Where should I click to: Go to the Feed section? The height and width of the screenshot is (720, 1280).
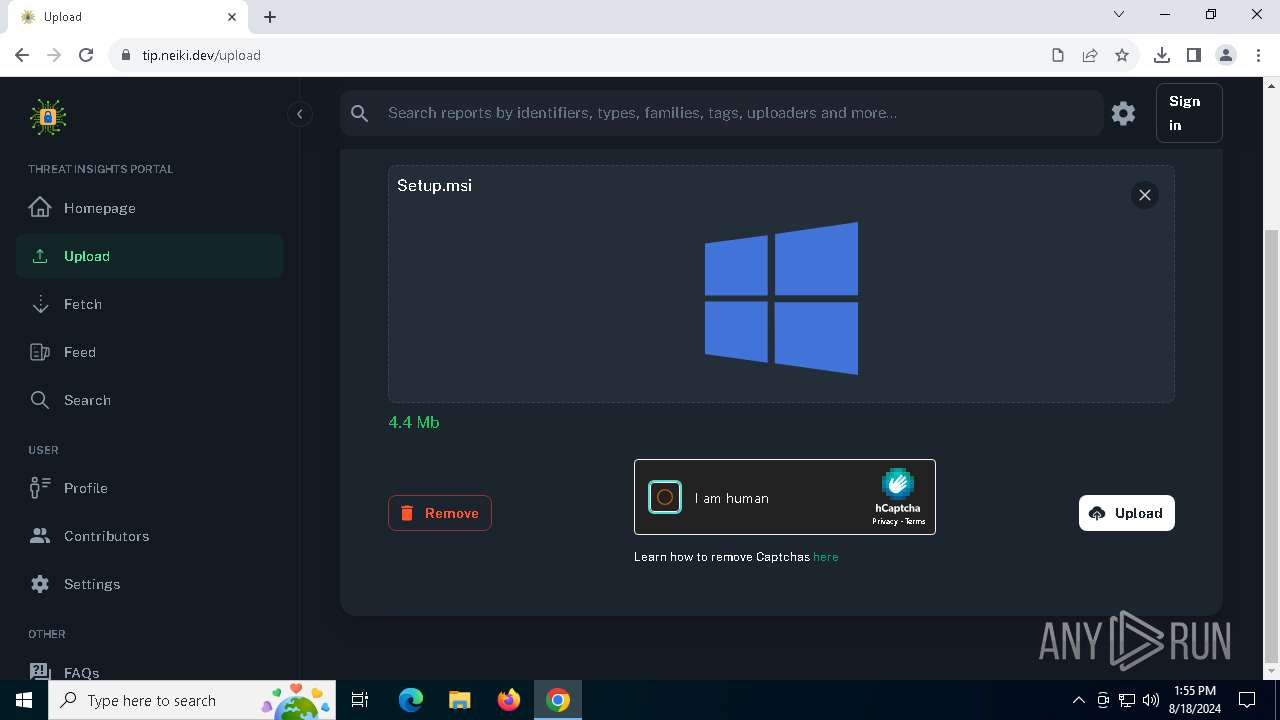click(149, 352)
